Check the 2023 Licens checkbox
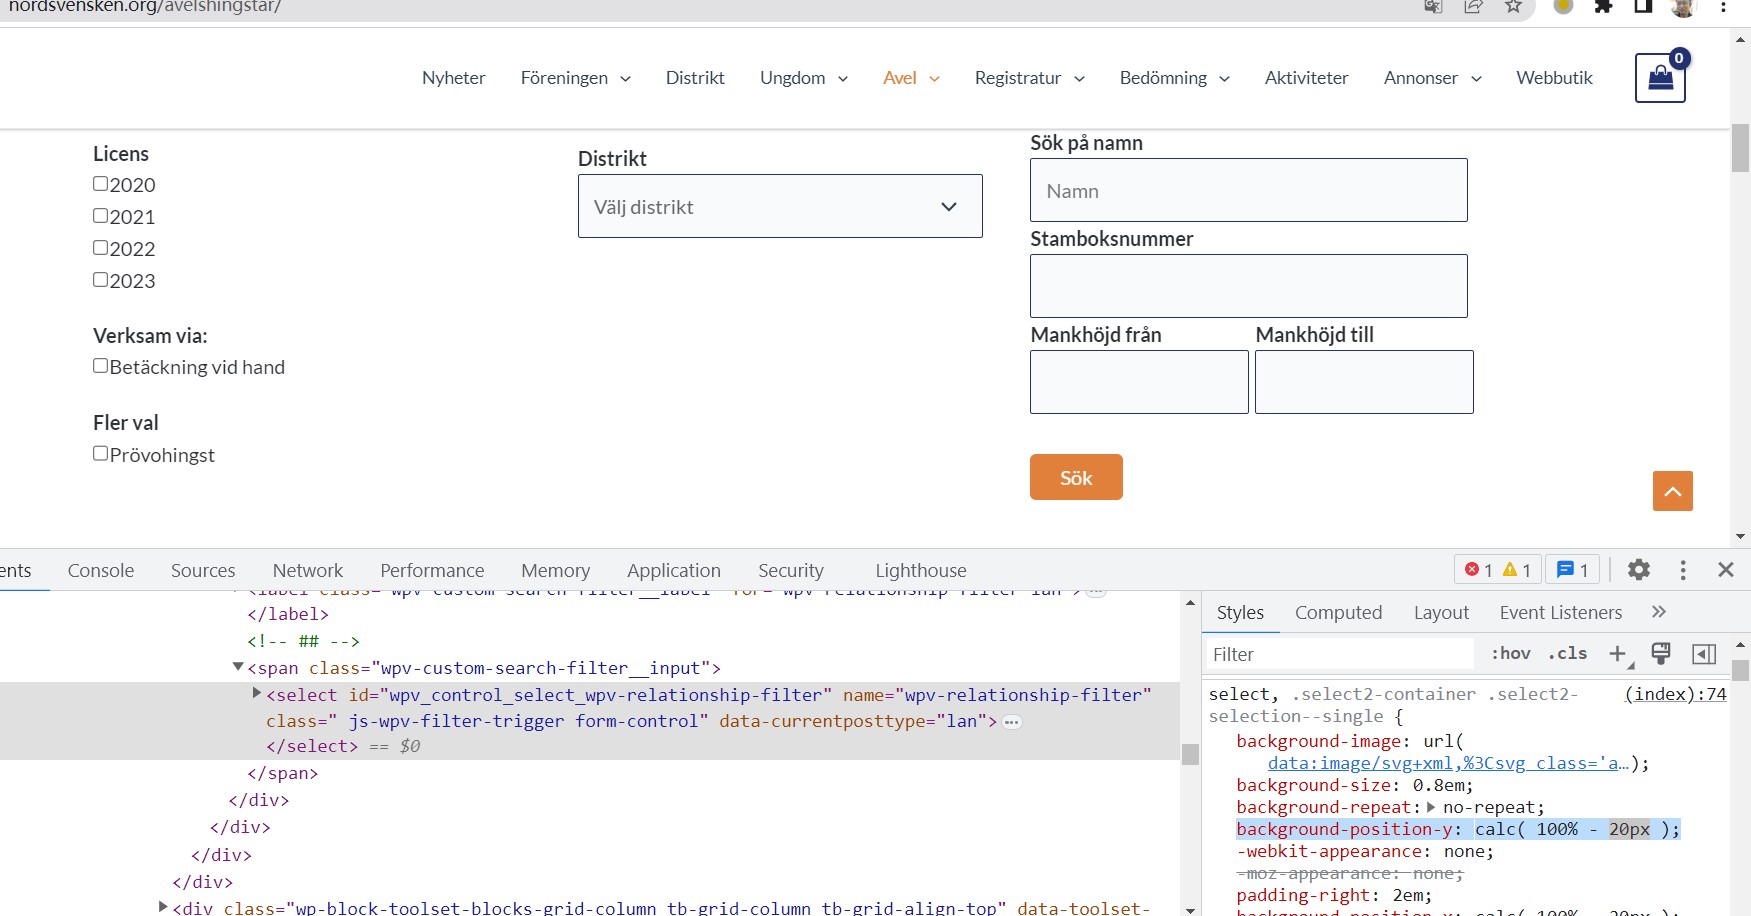The width and height of the screenshot is (1751, 916). (x=101, y=280)
